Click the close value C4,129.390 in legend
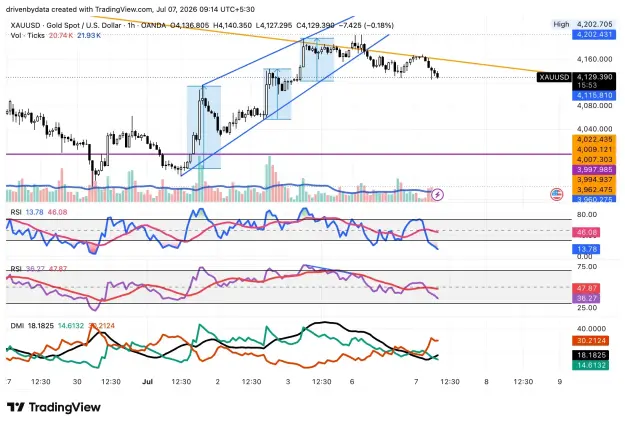625x425 pixels. pyautogui.click(x=315, y=26)
